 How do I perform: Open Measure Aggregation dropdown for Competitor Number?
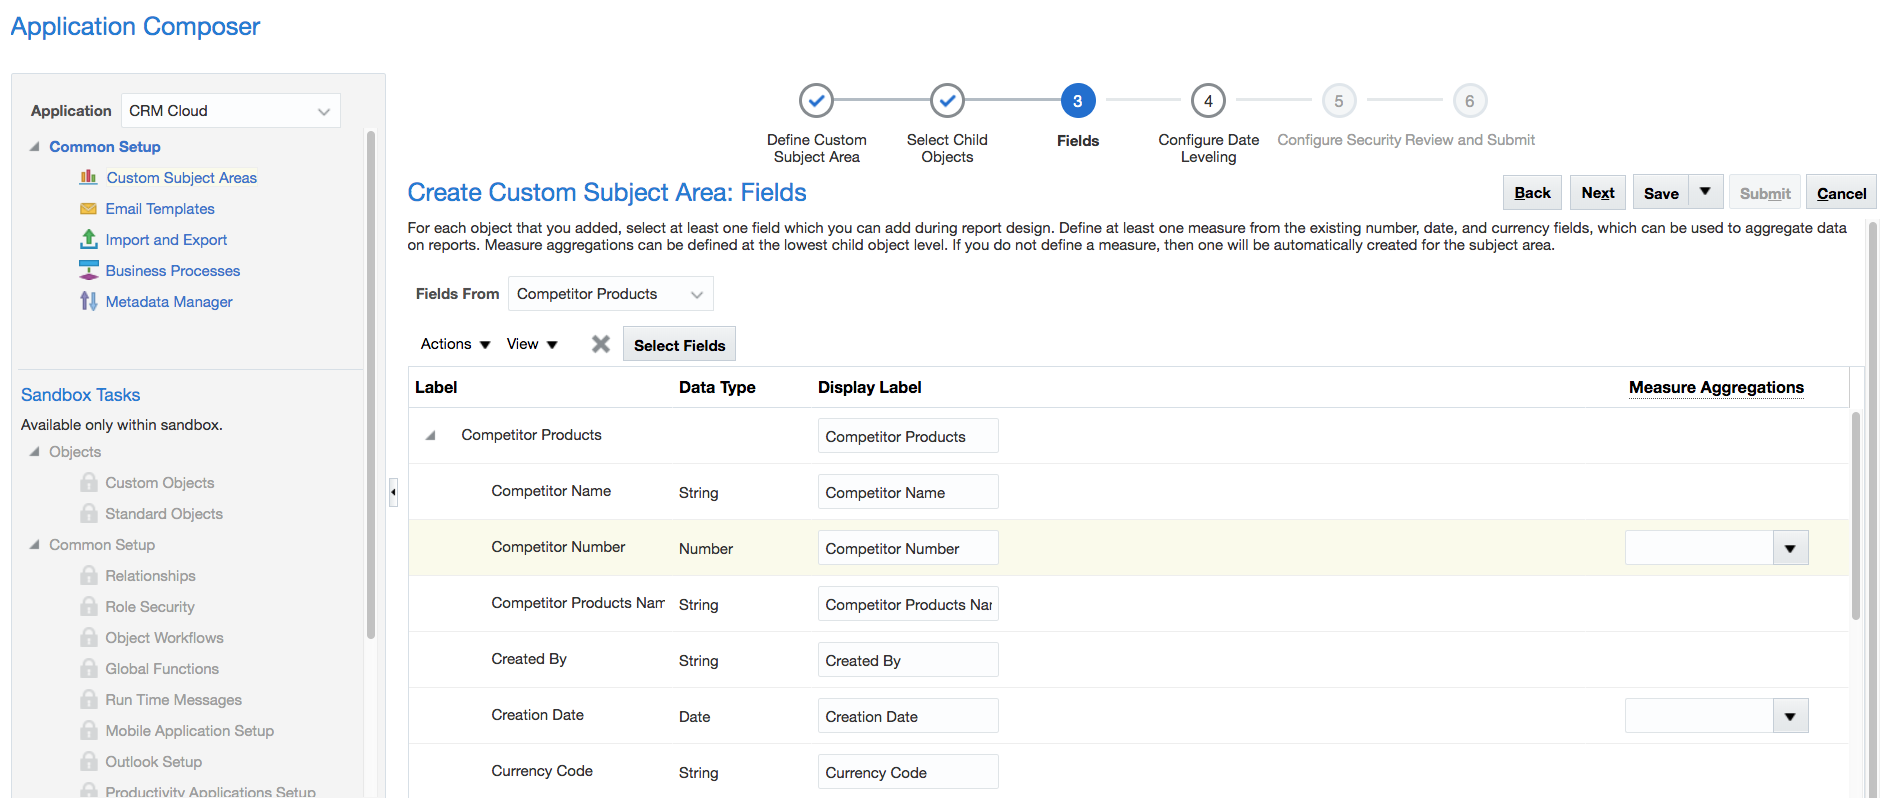tap(1789, 548)
